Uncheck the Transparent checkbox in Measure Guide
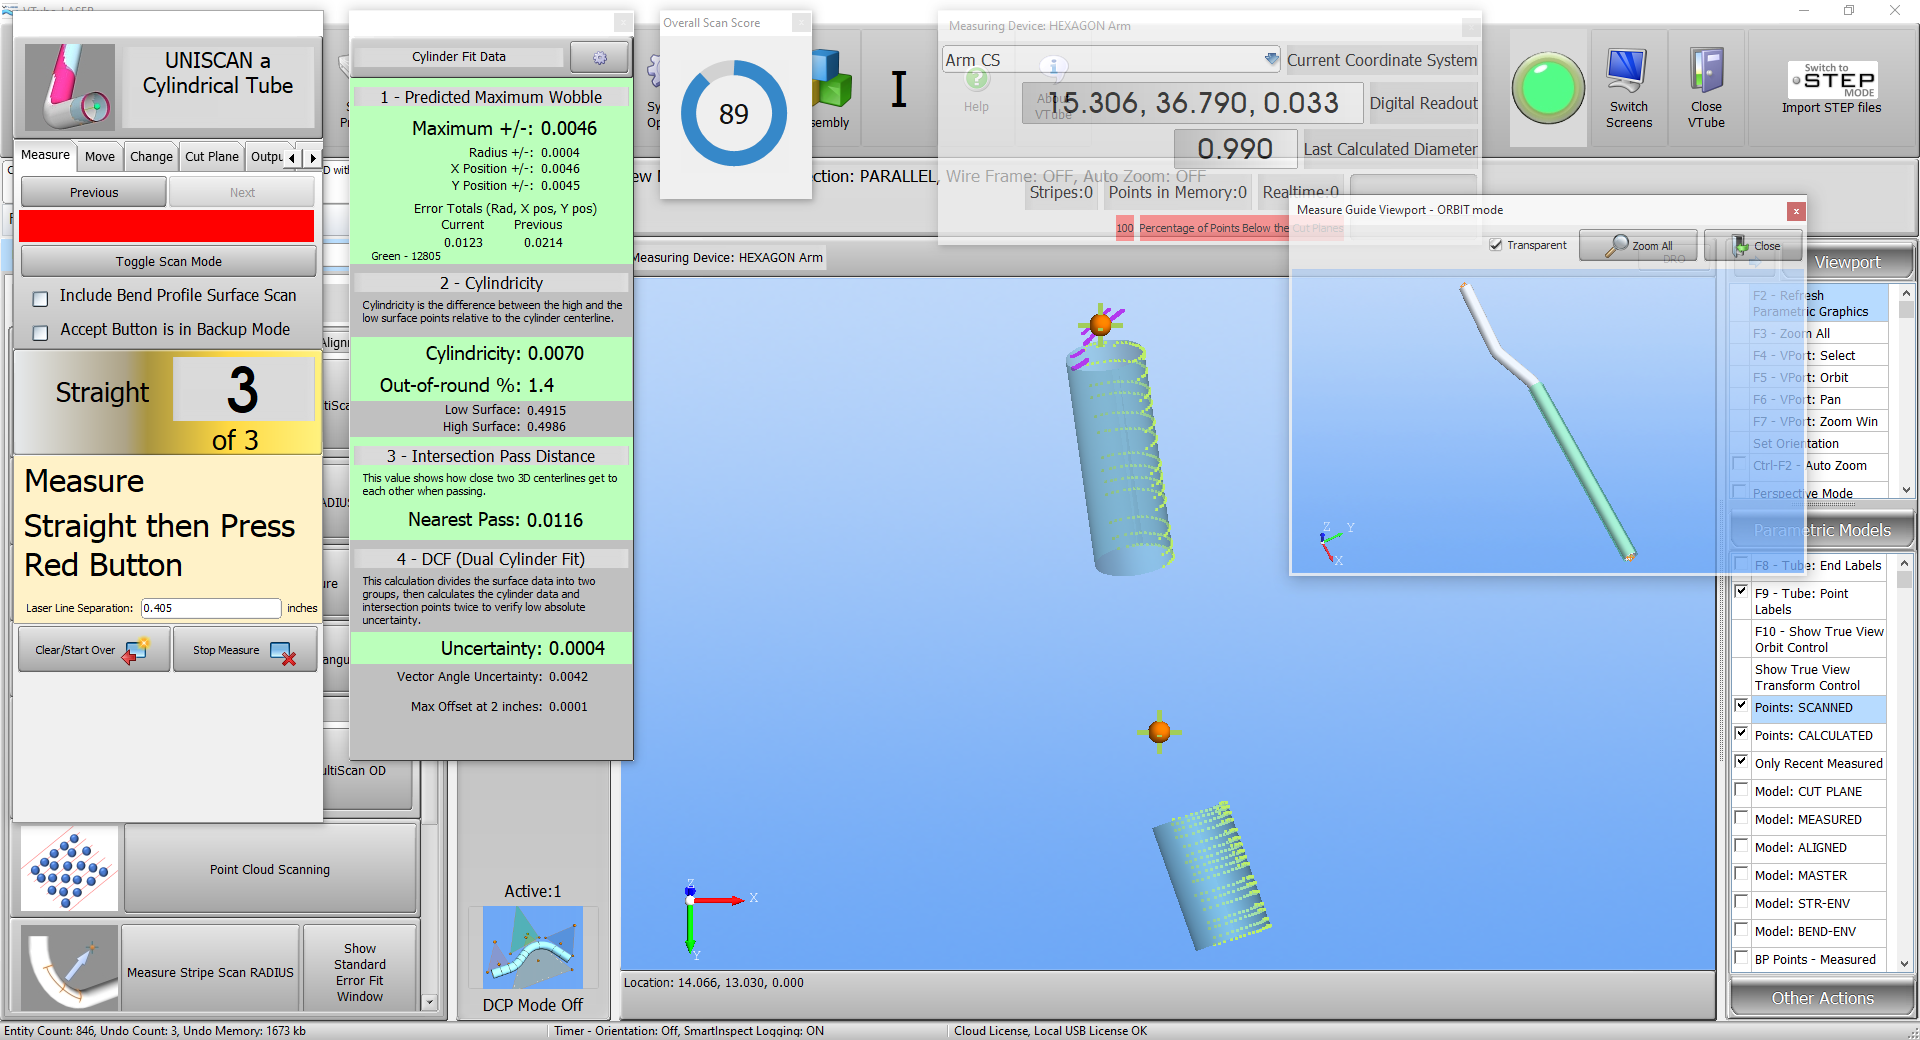 click(x=1496, y=245)
